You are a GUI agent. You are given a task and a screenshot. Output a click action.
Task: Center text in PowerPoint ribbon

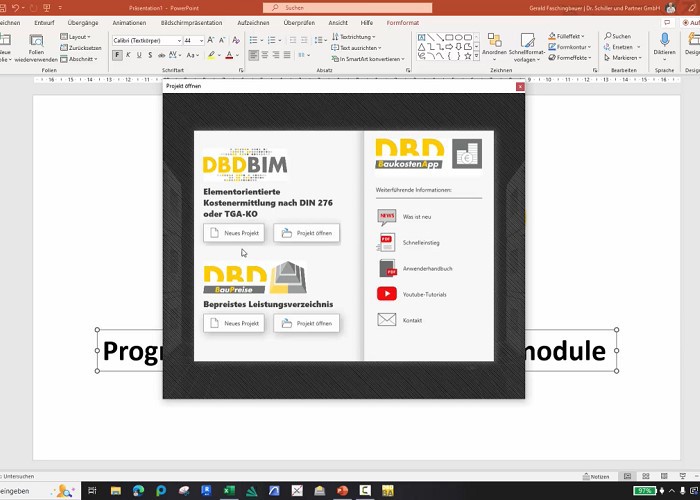click(265, 55)
